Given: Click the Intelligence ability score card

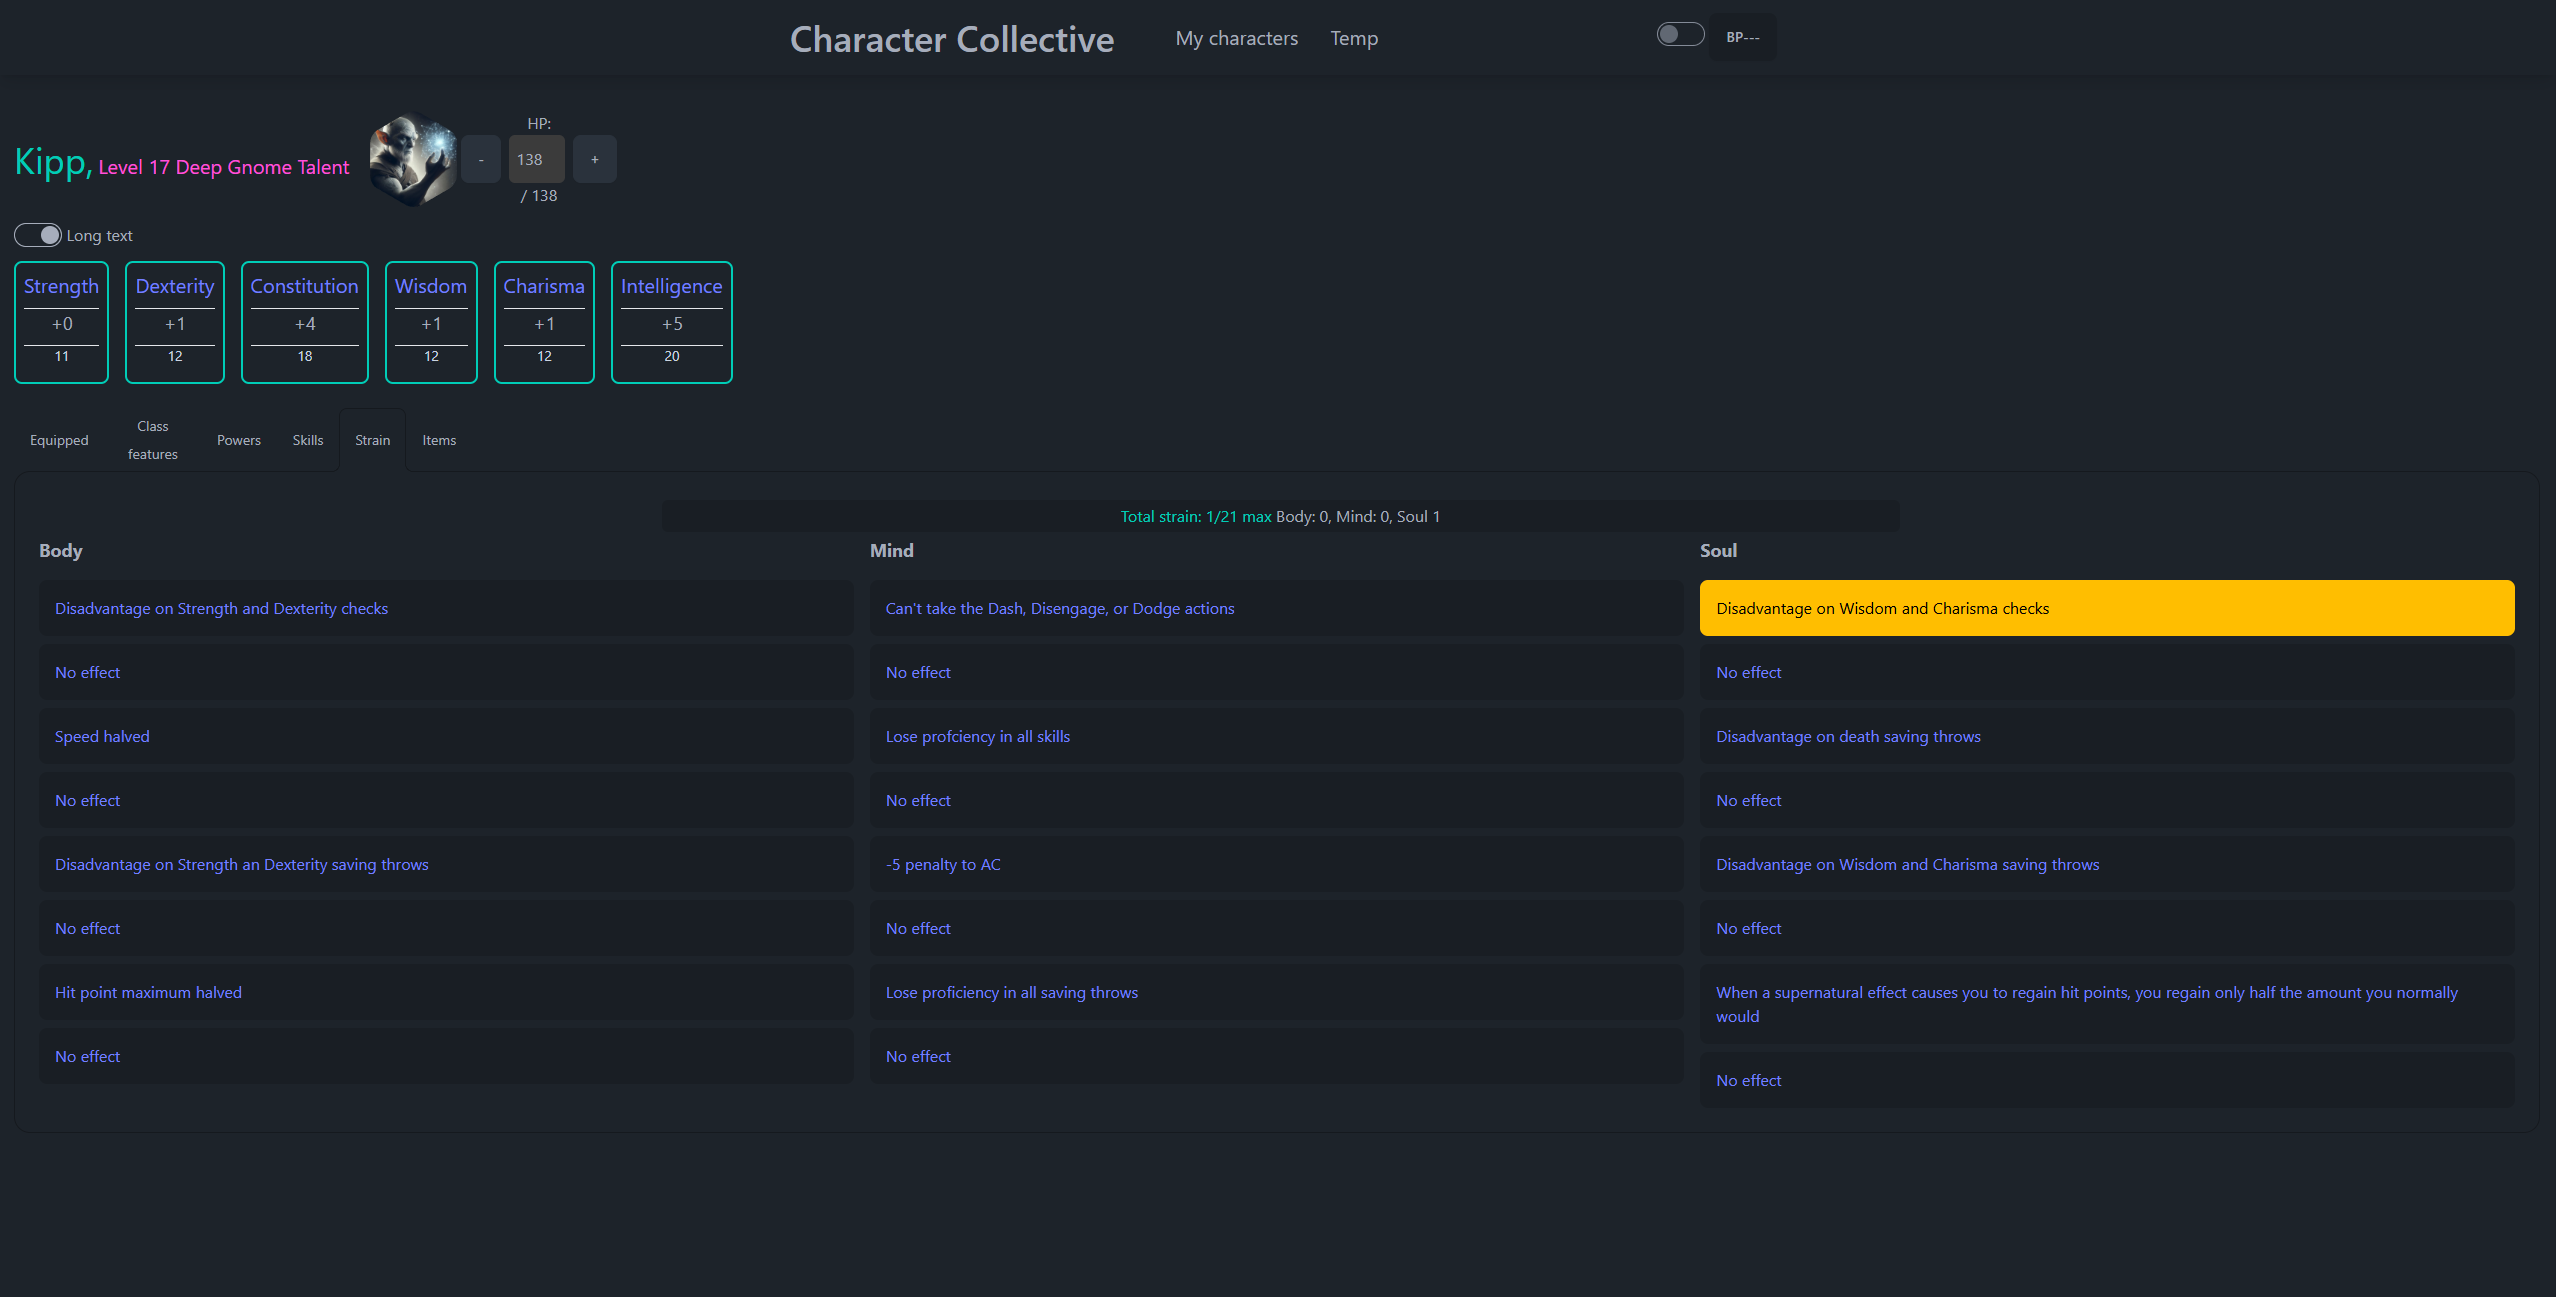Looking at the screenshot, I should pos(671,322).
